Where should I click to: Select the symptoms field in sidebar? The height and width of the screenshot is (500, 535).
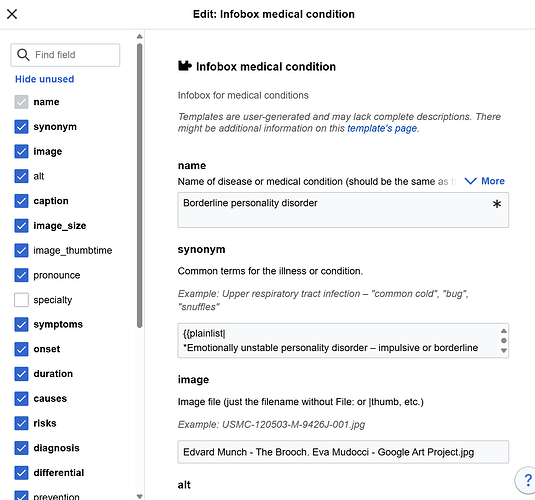[x=58, y=324]
